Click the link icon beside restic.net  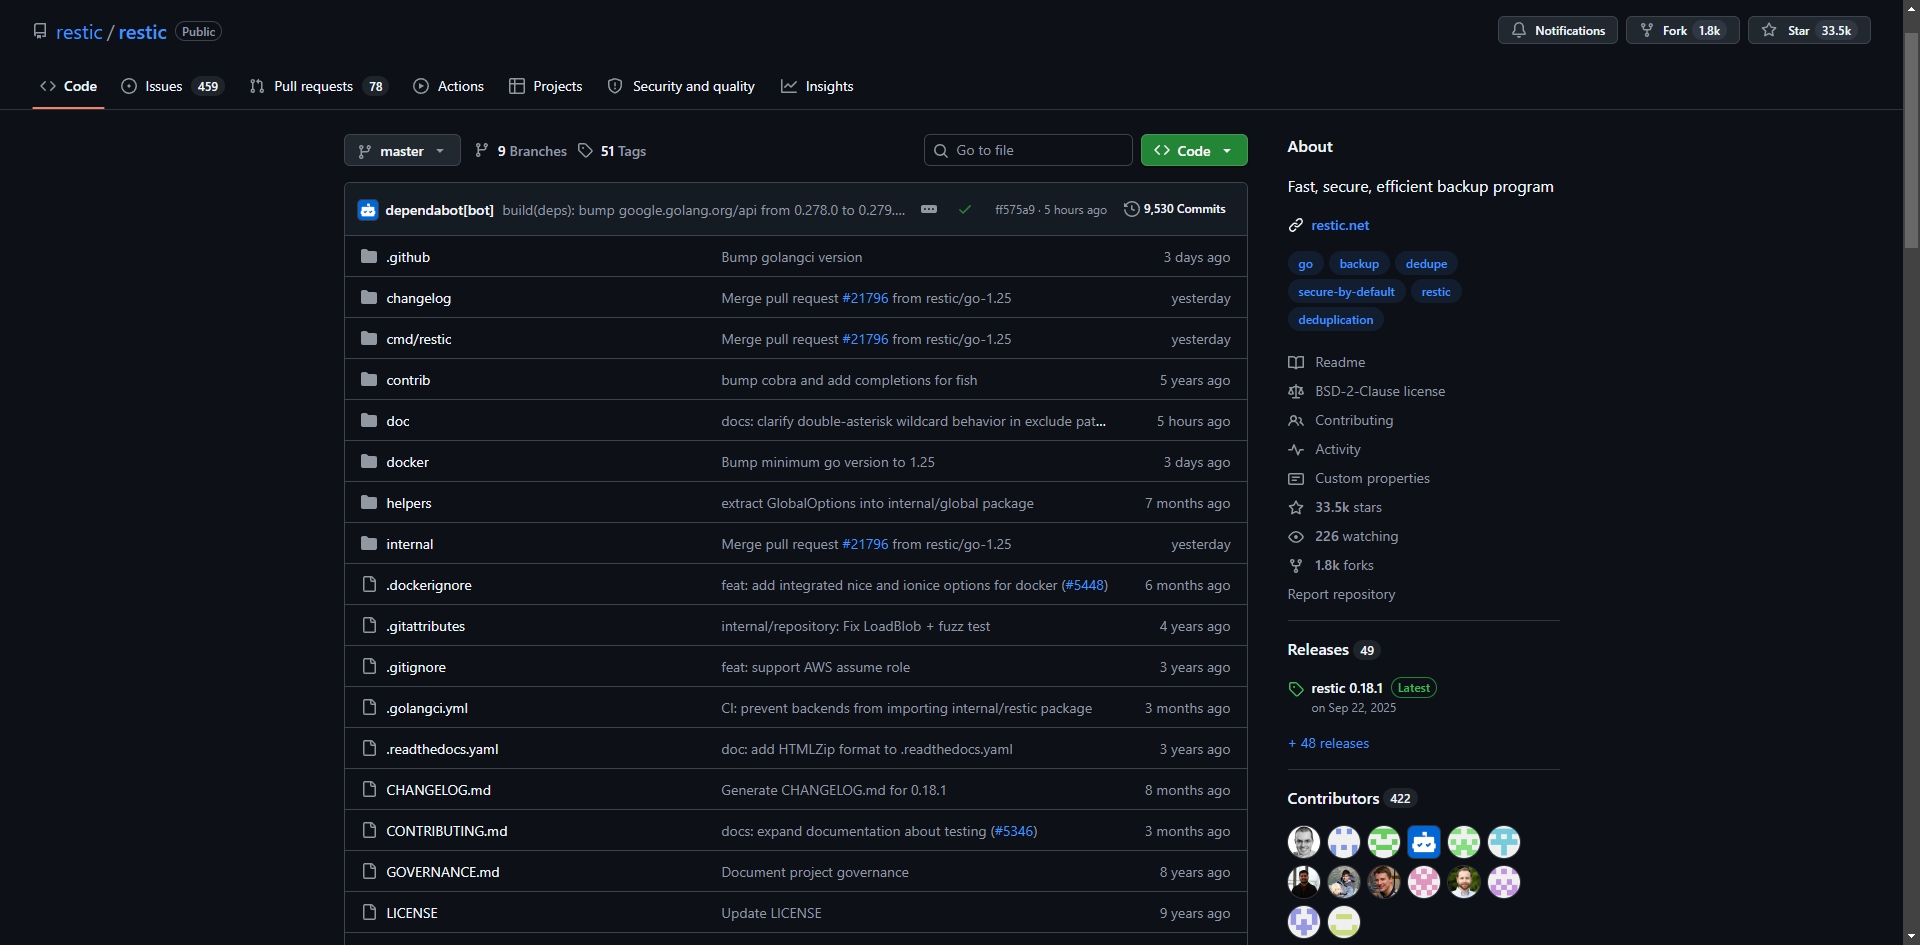tap(1296, 226)
